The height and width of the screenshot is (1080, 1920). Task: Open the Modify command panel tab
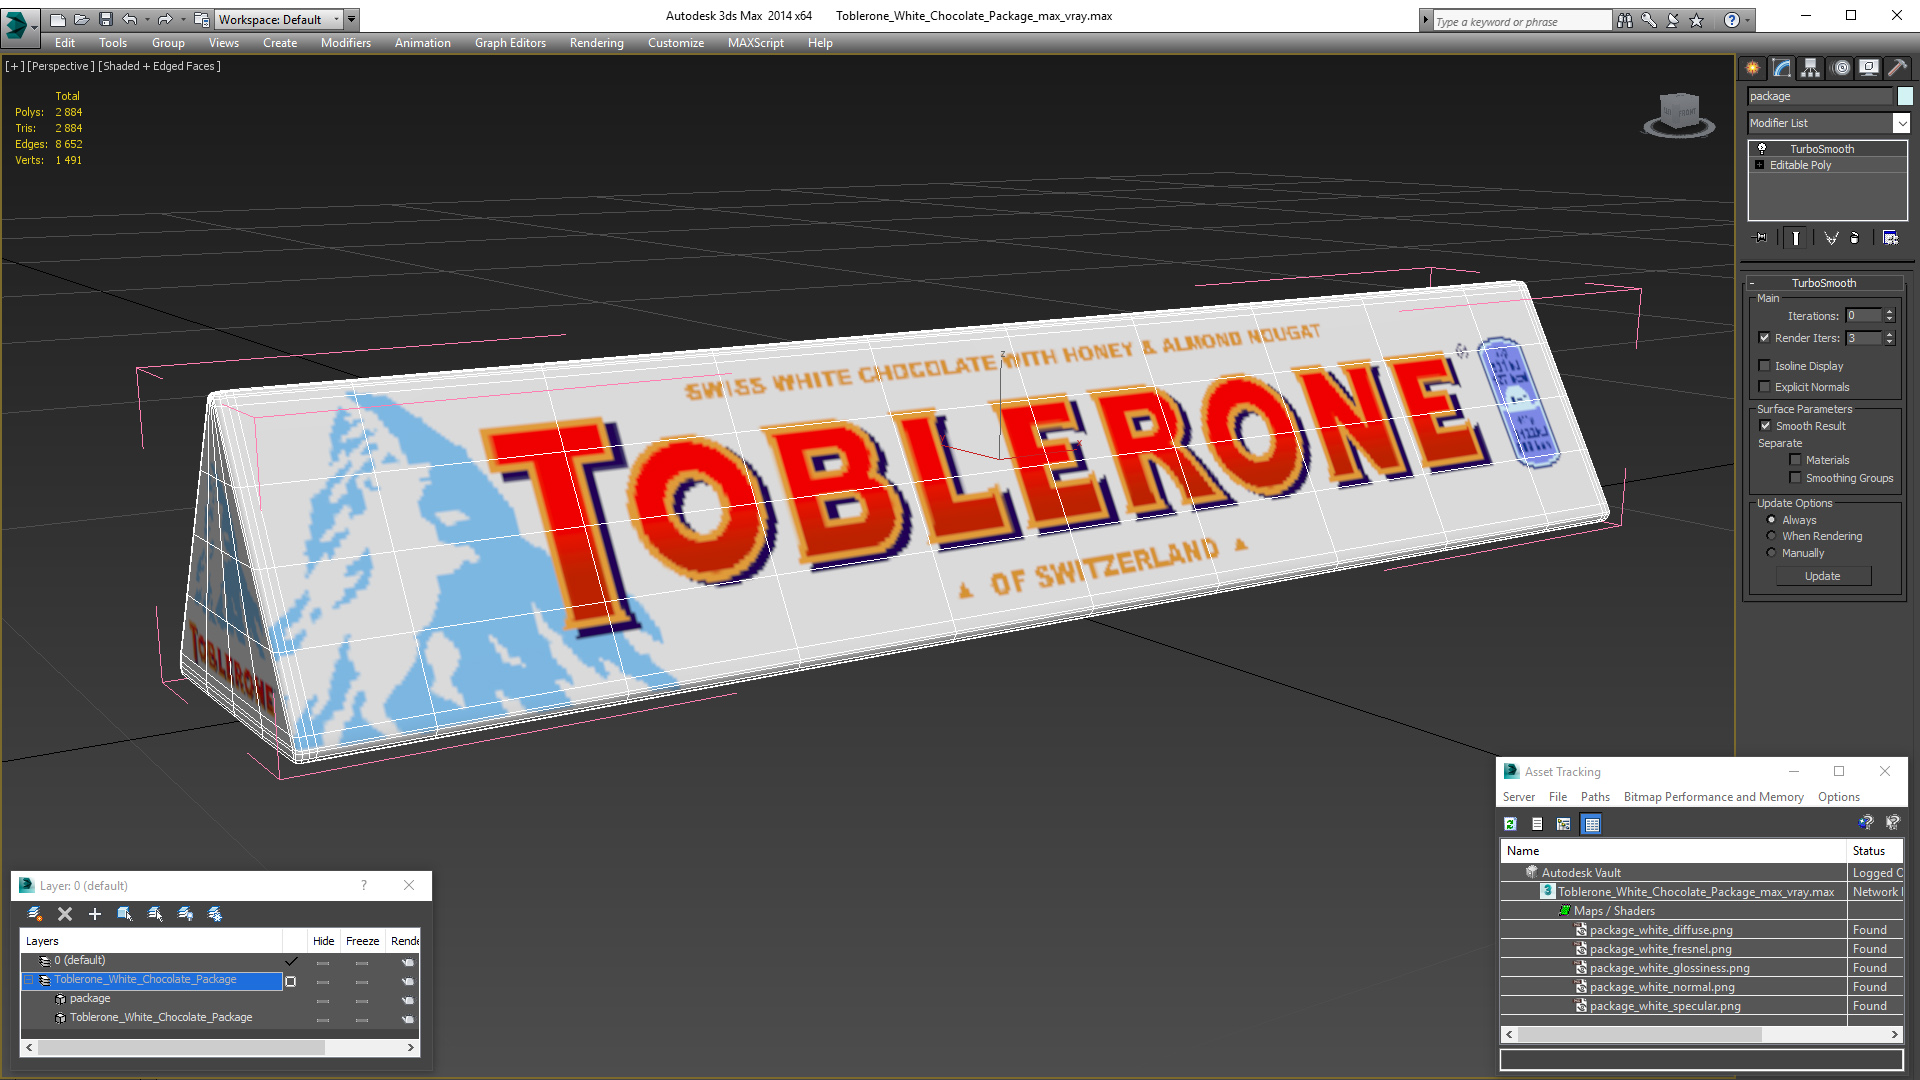[1782, 68]
